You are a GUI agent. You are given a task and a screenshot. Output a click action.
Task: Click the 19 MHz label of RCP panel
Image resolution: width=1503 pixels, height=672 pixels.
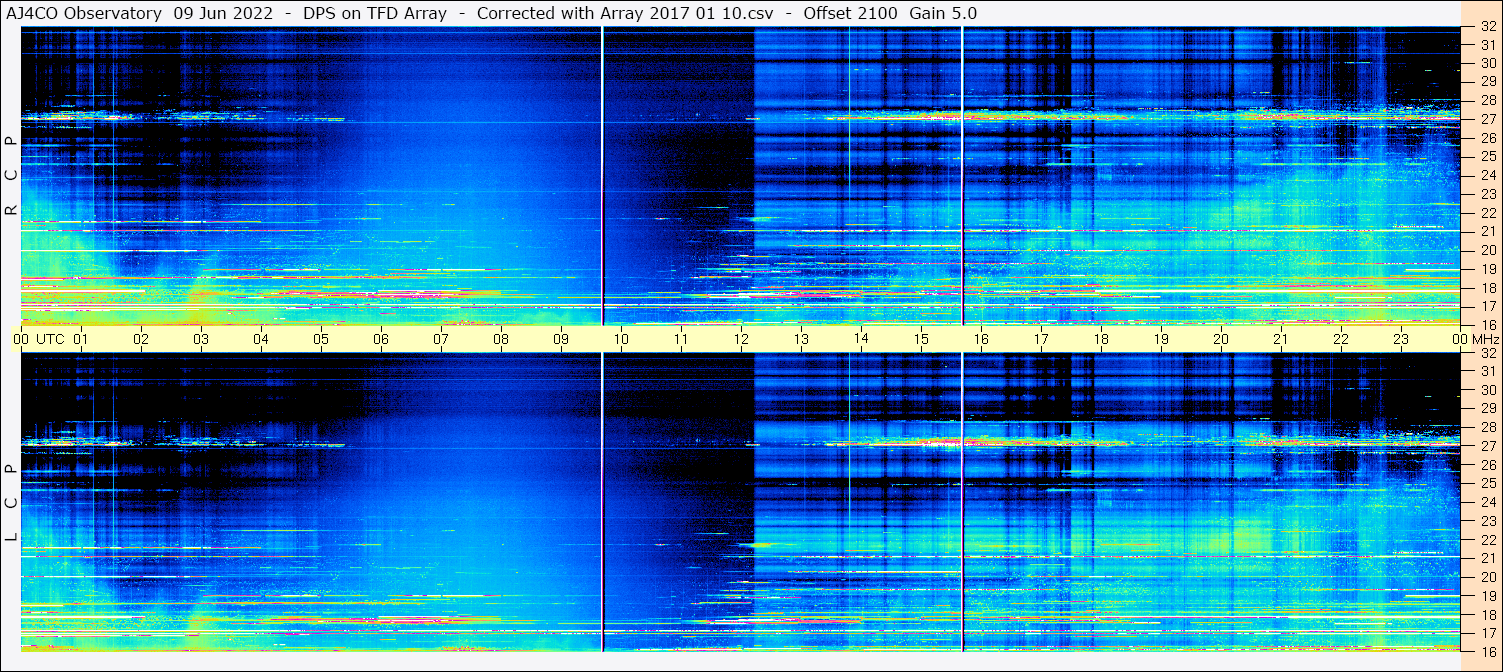pyautogui.click(x=1487, y=268)
